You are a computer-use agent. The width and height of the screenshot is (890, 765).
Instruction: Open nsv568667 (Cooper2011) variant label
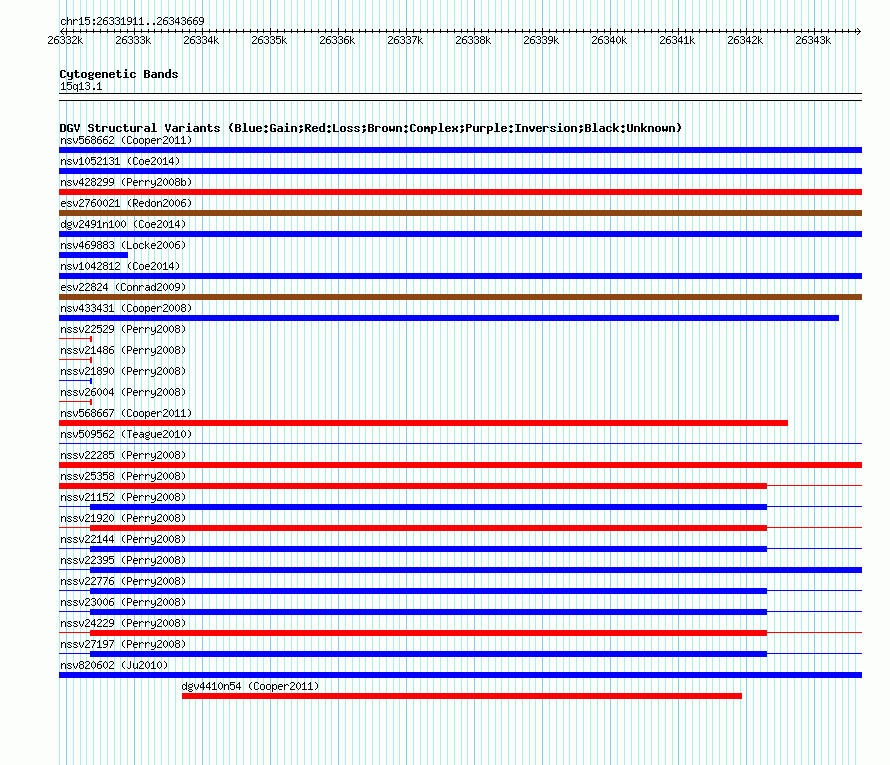pyautogui.click(x=126, y=413)
